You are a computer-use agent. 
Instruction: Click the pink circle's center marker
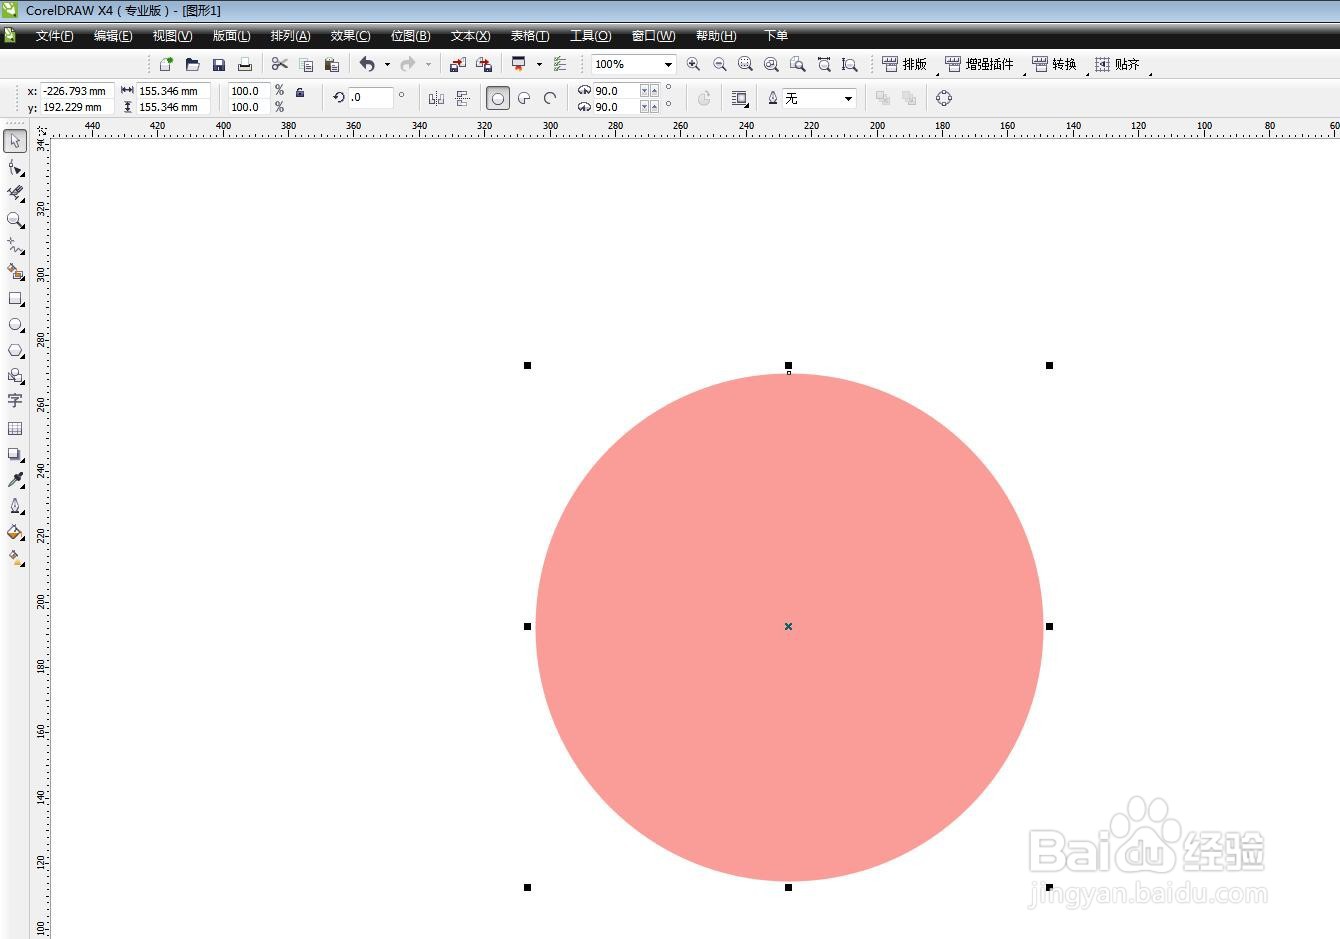pos(788,626)
